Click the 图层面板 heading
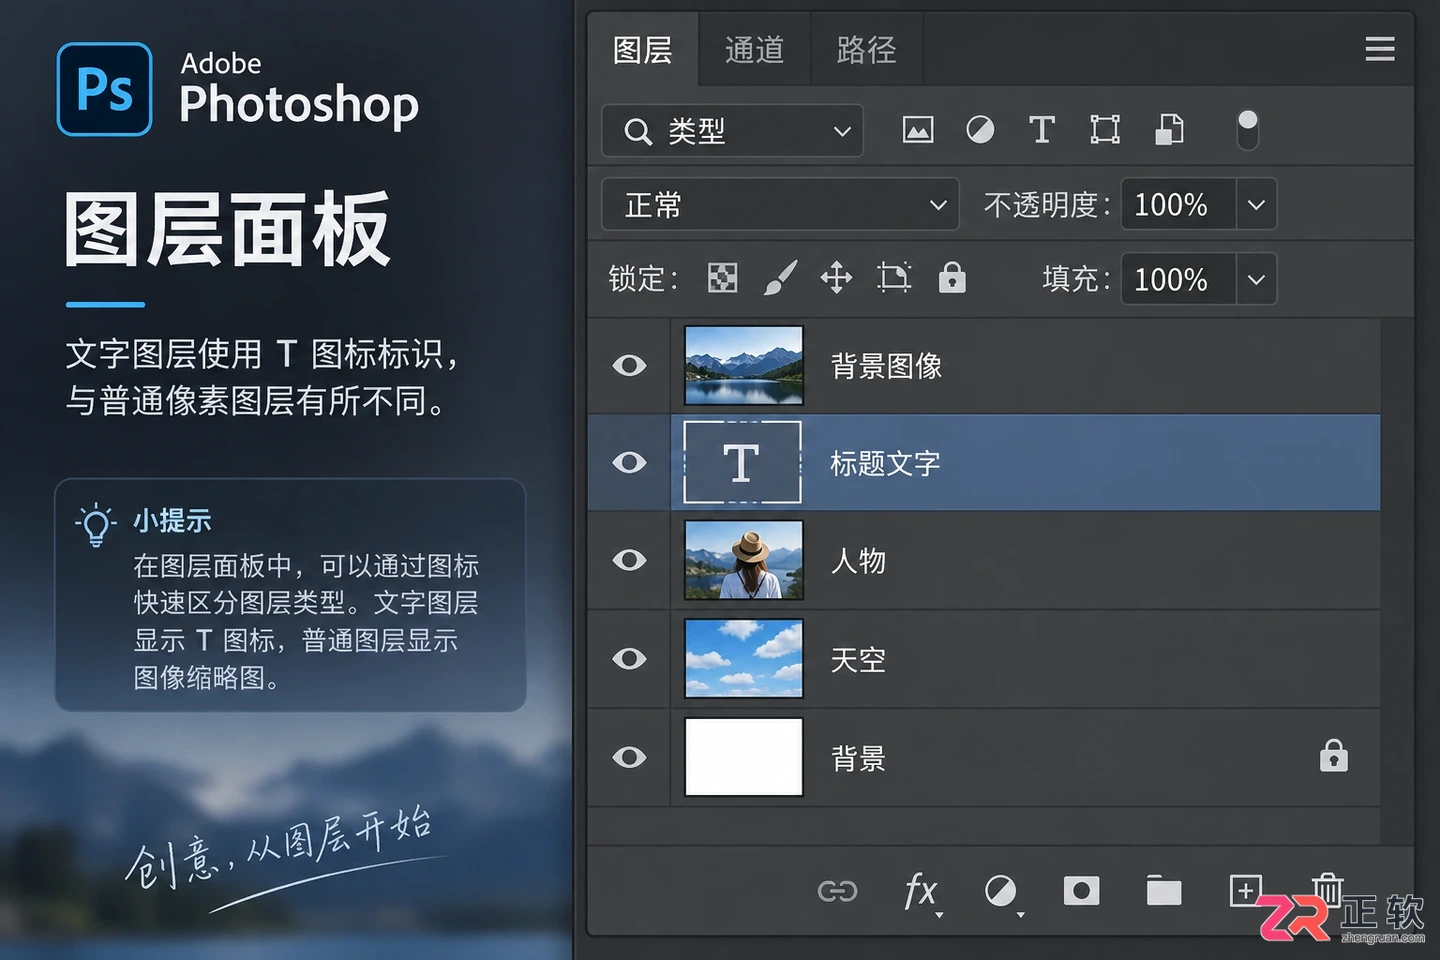1440x960 pixels. tap(227, 230)
